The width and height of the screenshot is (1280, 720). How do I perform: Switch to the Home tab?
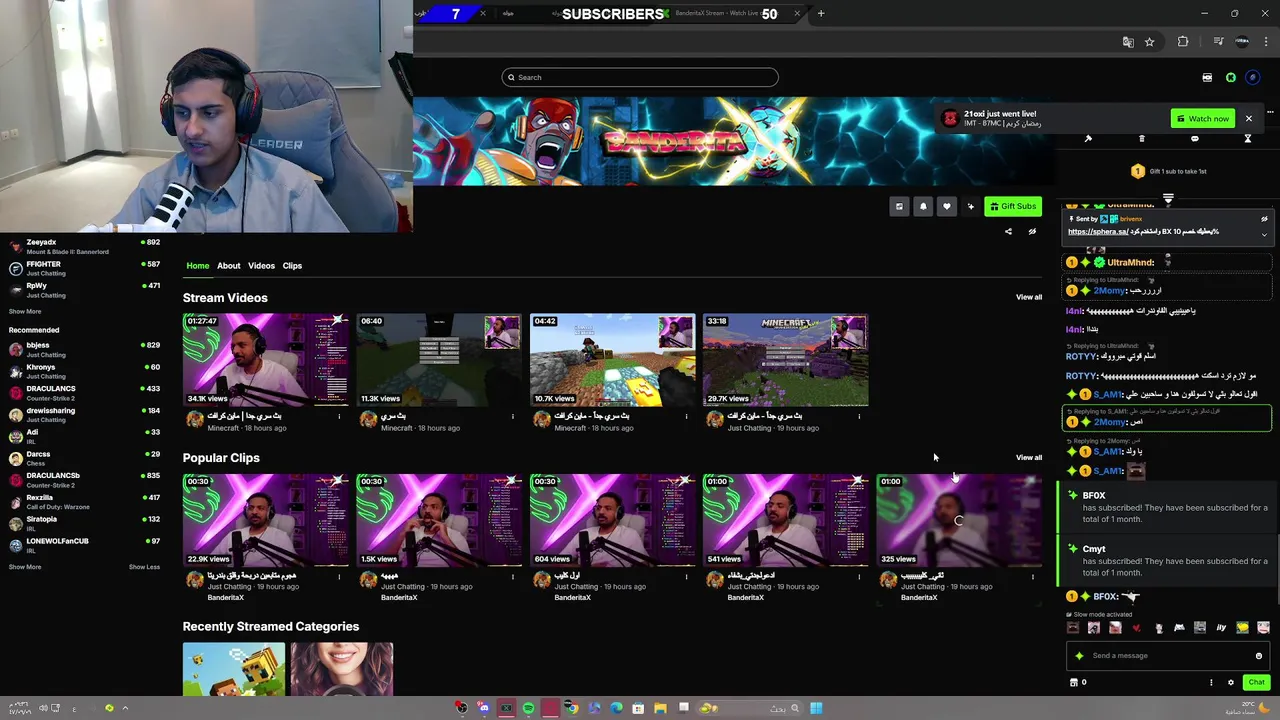(197, 266)
